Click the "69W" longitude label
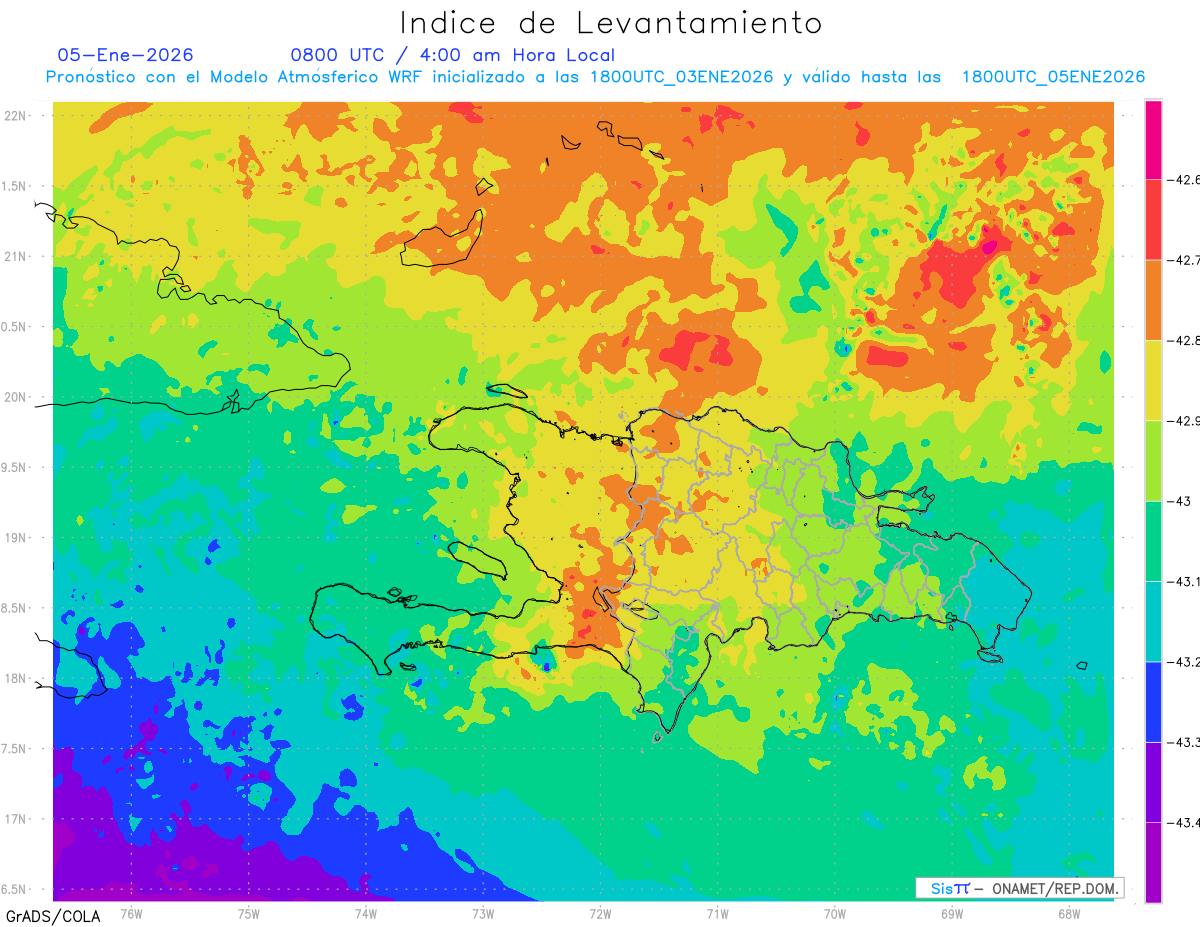The image size is (1200, 927). pos(952,913)
